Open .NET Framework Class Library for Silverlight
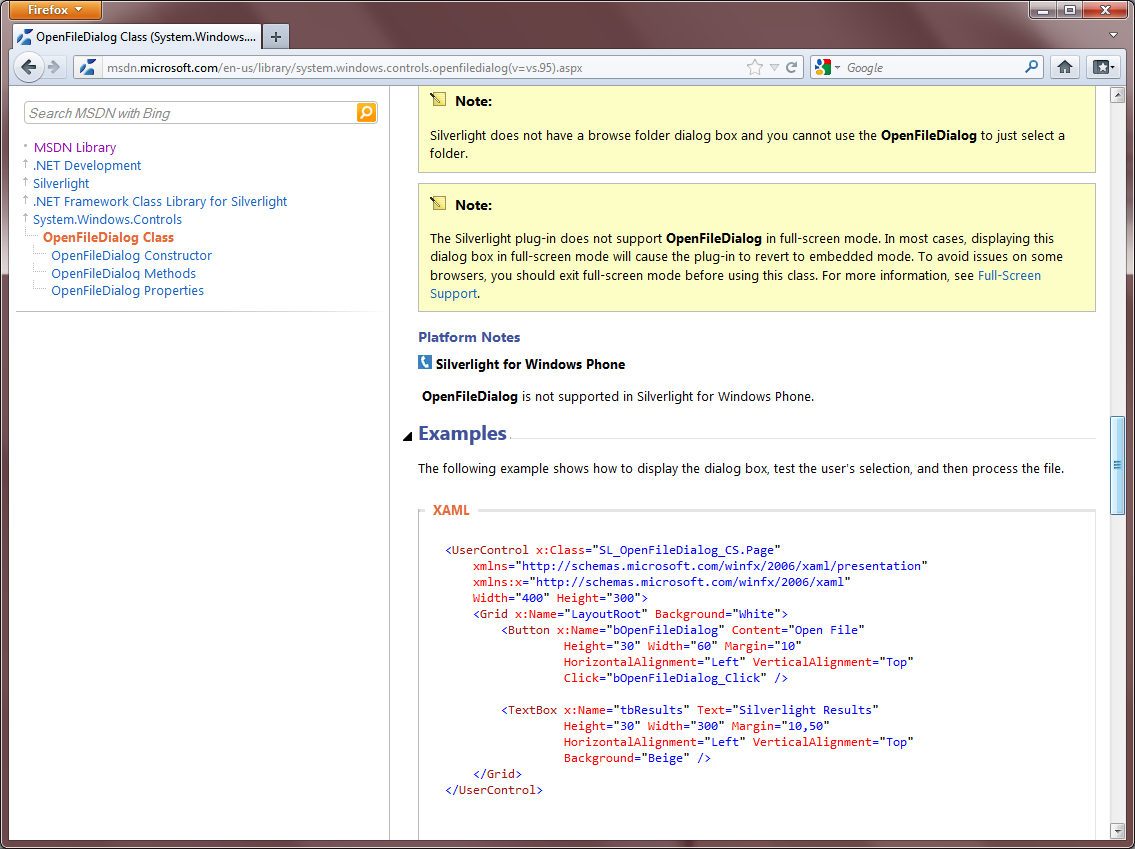 pos(160,201)
